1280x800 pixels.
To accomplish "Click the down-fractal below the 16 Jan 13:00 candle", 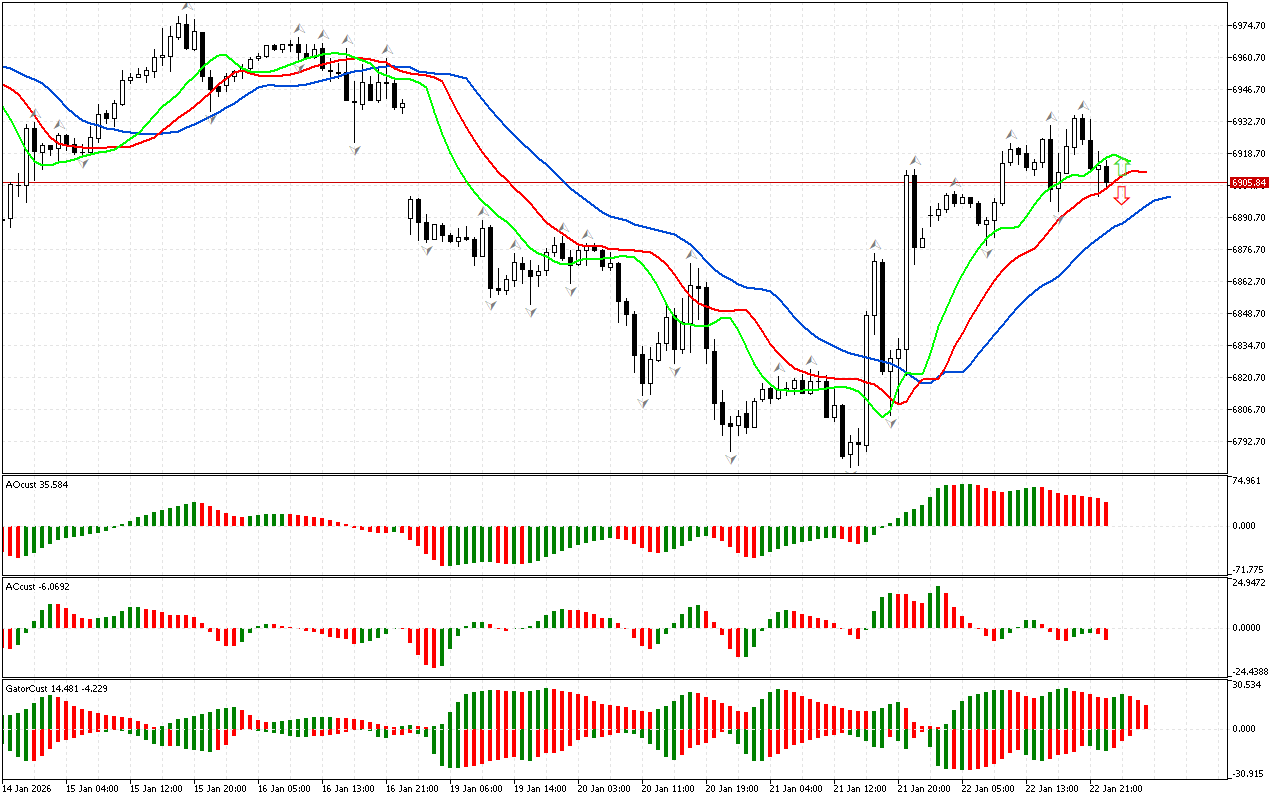I will (354, 149).
